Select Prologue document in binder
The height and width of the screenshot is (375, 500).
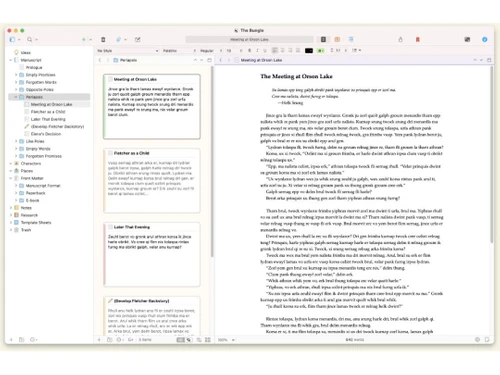point(34,68)
